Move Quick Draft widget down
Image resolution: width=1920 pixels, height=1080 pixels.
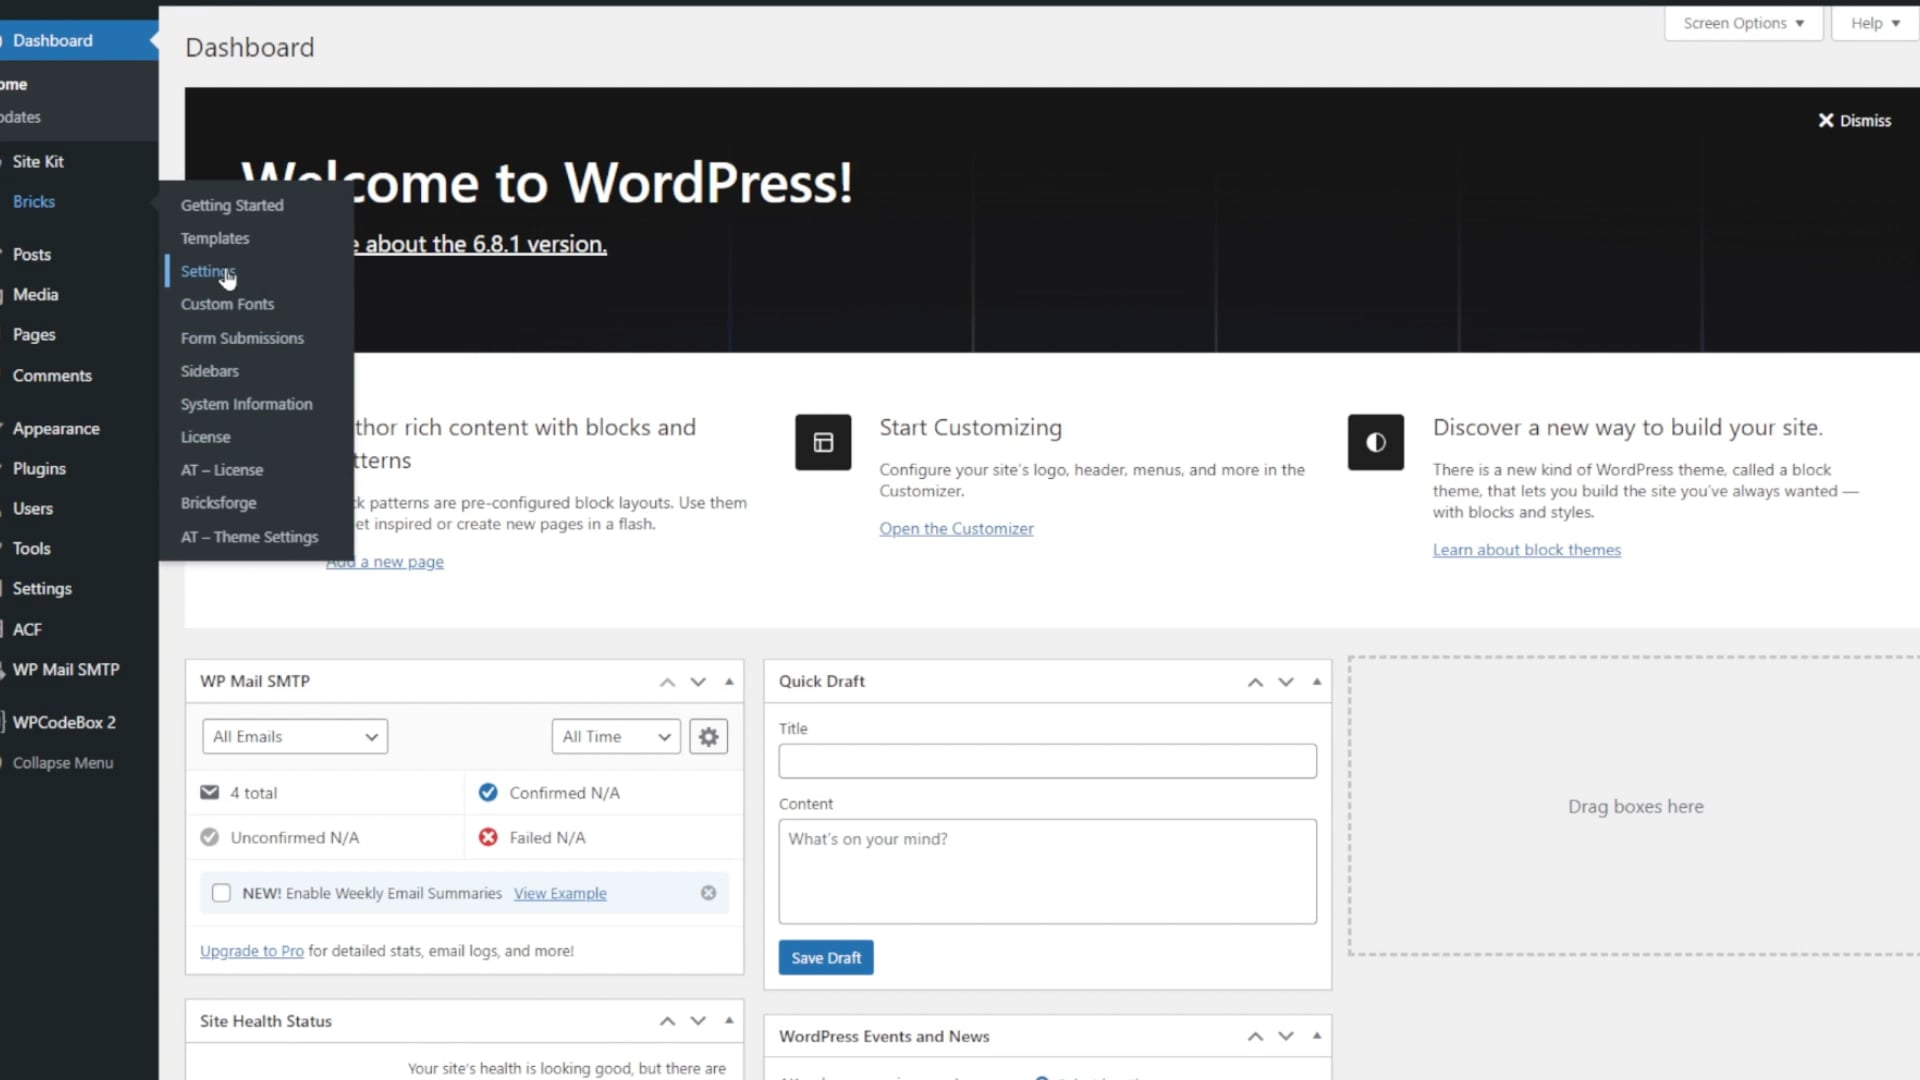coord(1286,682)
